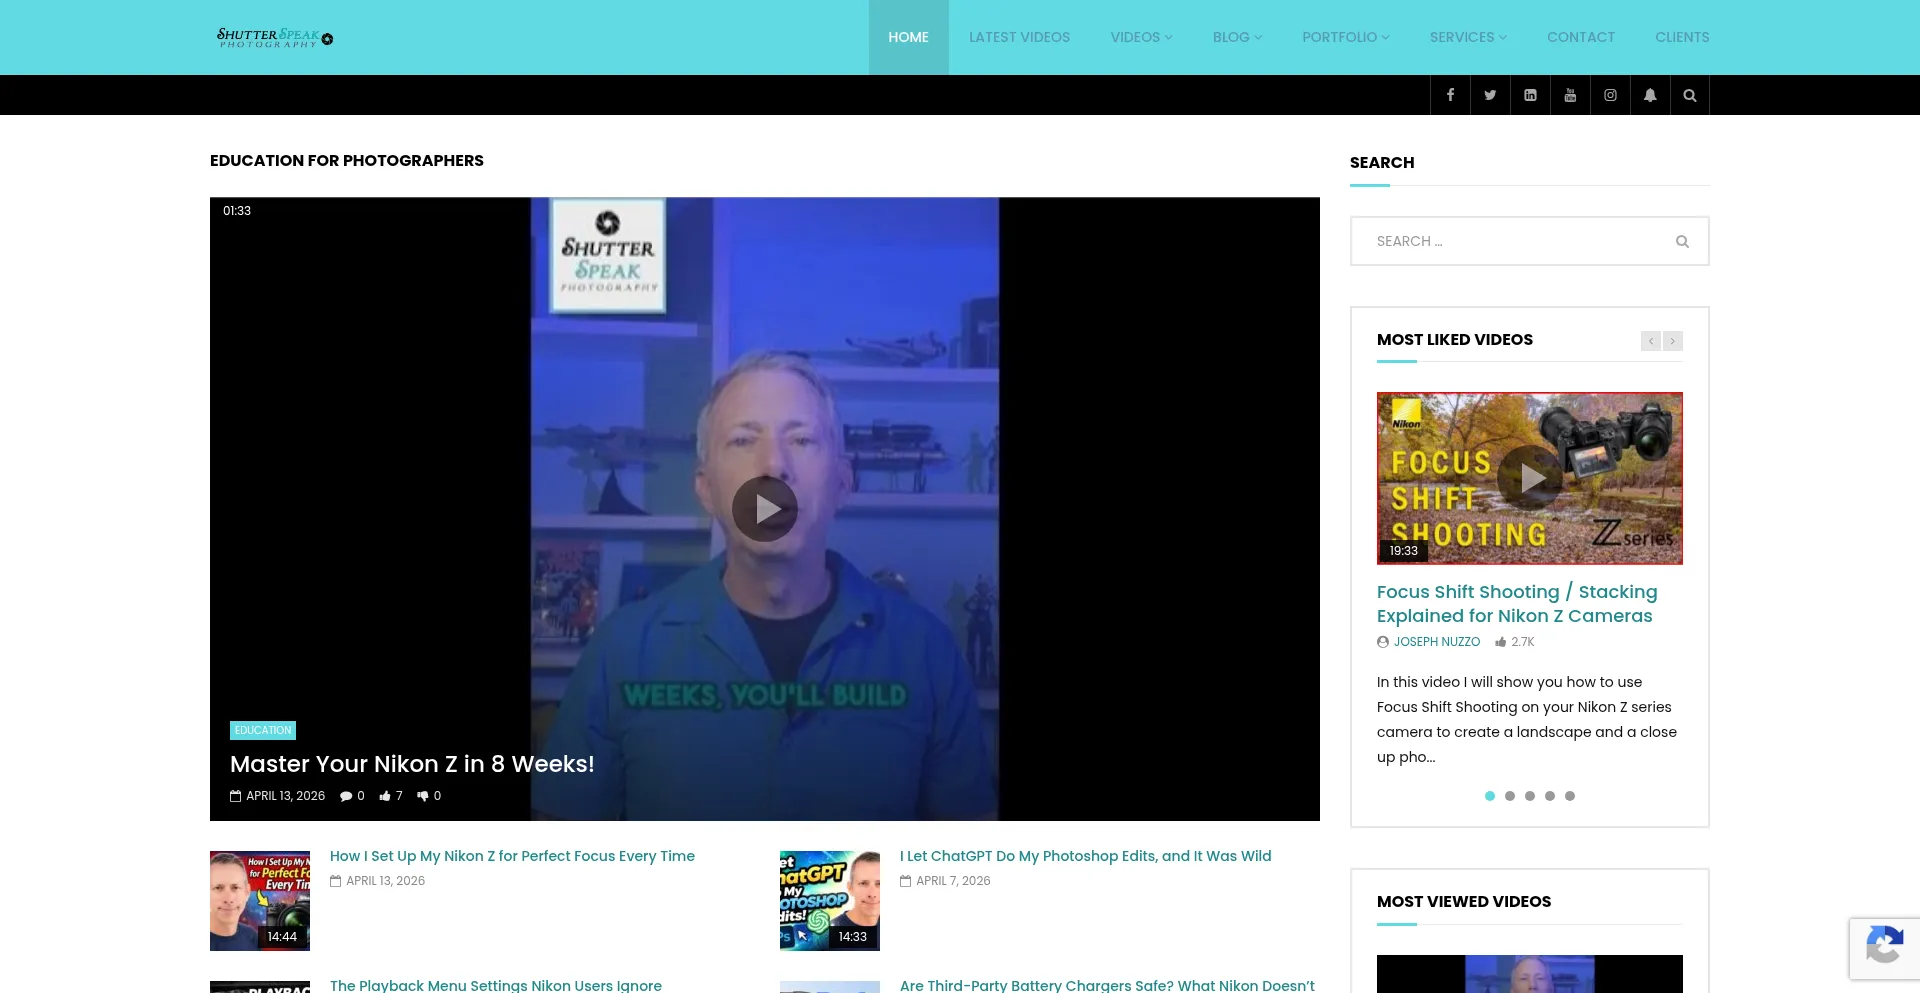Select fourth carousel dot in Most Liked Videos
Image resolution: width=1920 pixels, height=993 pixels.
(1550, 796)
